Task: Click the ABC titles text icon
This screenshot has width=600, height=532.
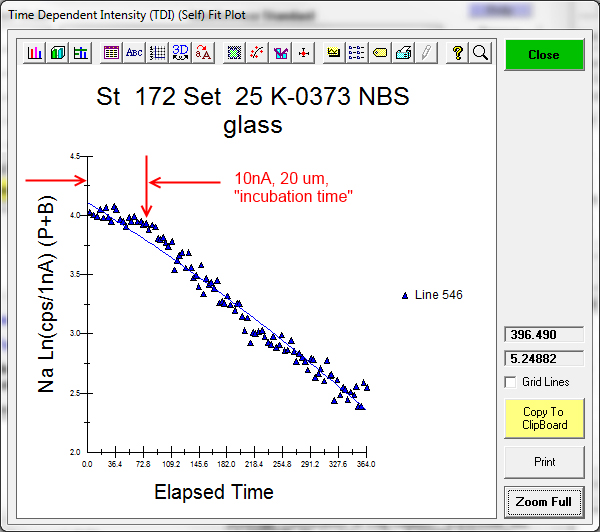Action: coord(134,53)
